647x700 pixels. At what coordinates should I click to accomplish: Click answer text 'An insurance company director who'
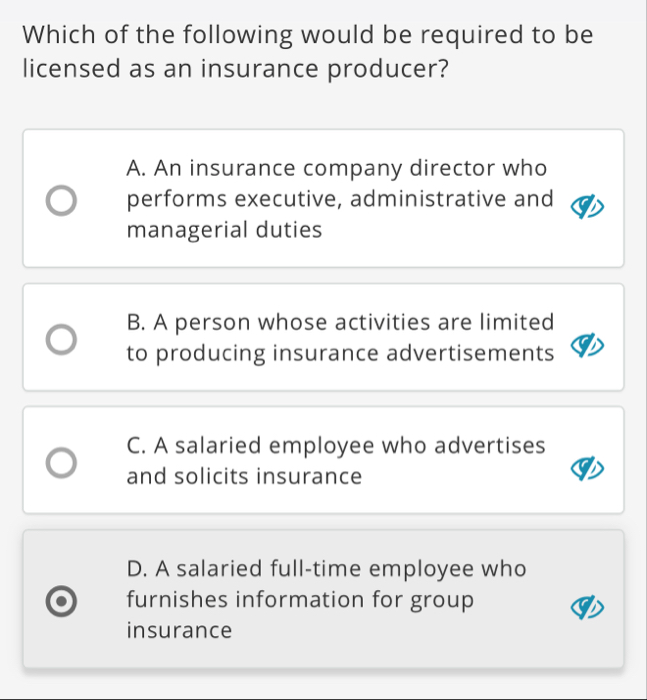coord(337,167)
